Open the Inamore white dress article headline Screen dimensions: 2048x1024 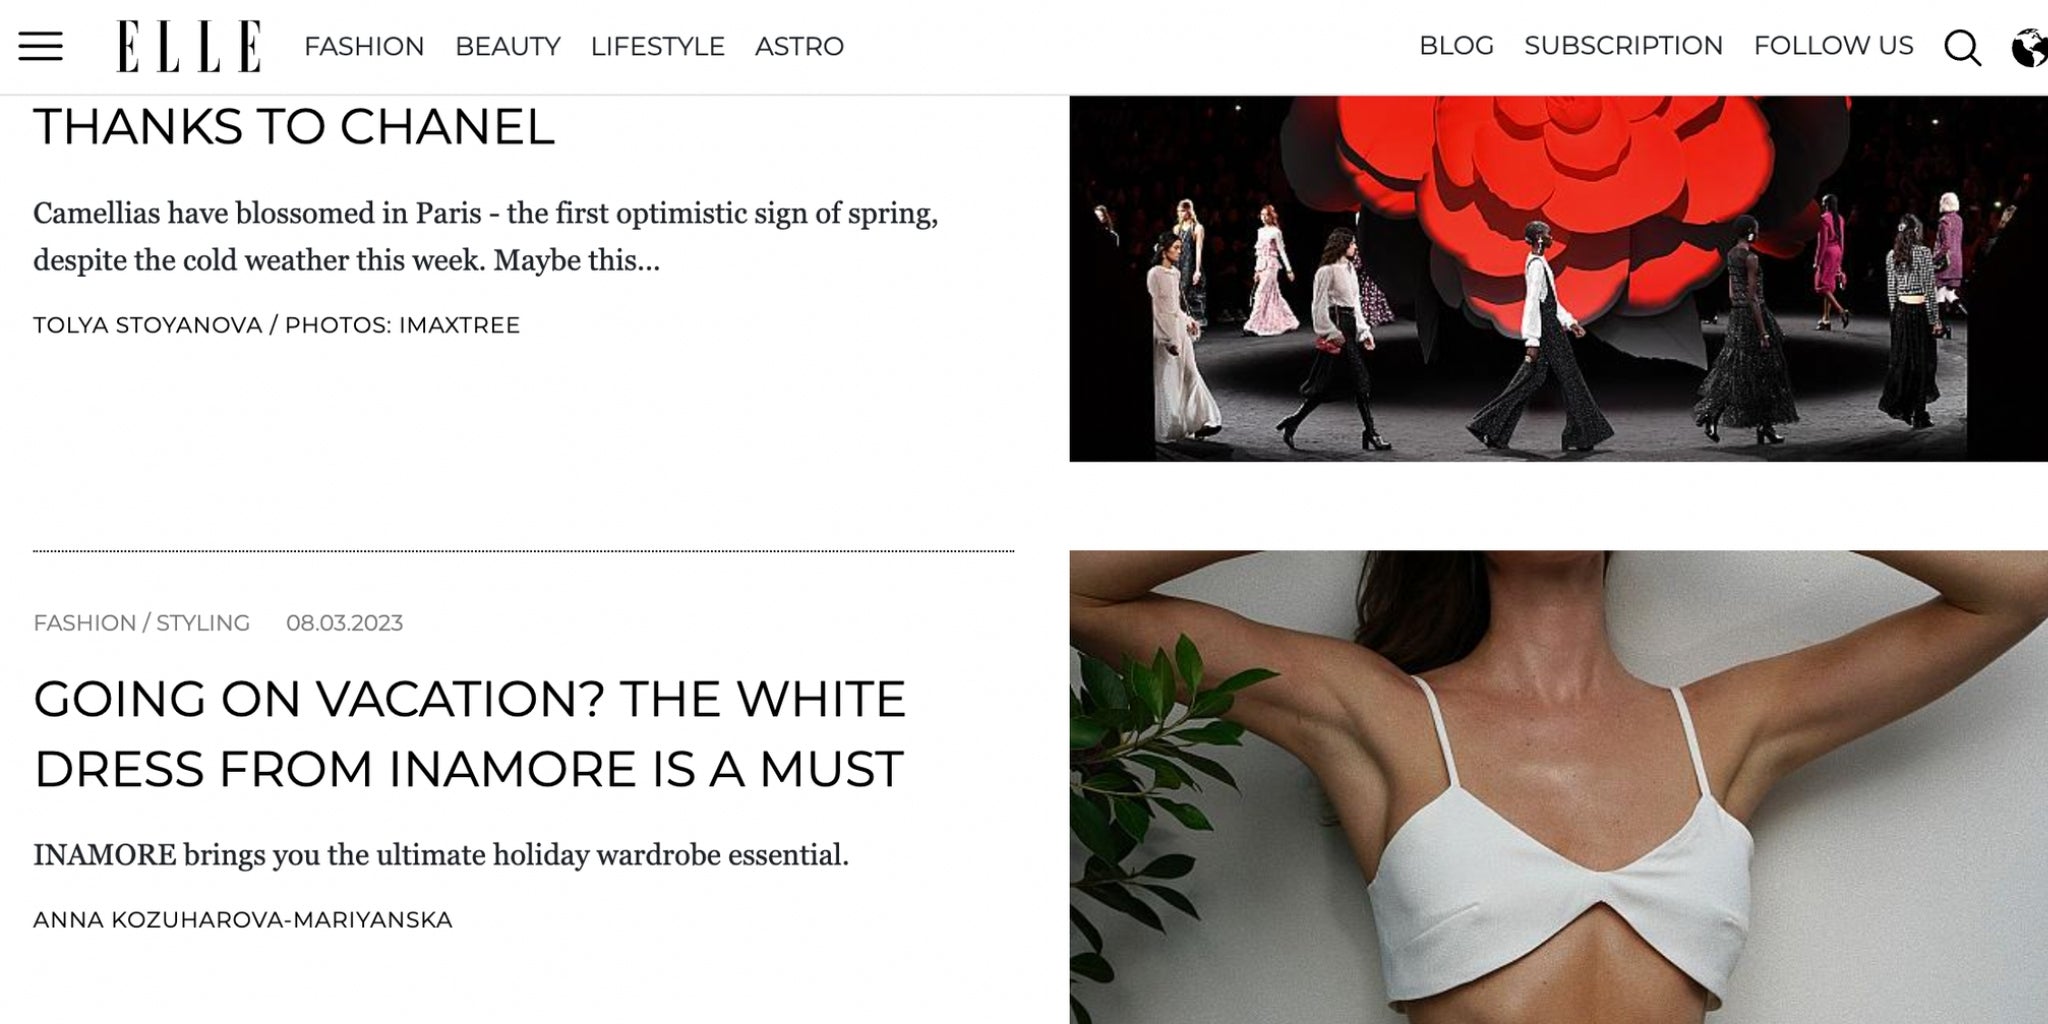coord(469,734)
